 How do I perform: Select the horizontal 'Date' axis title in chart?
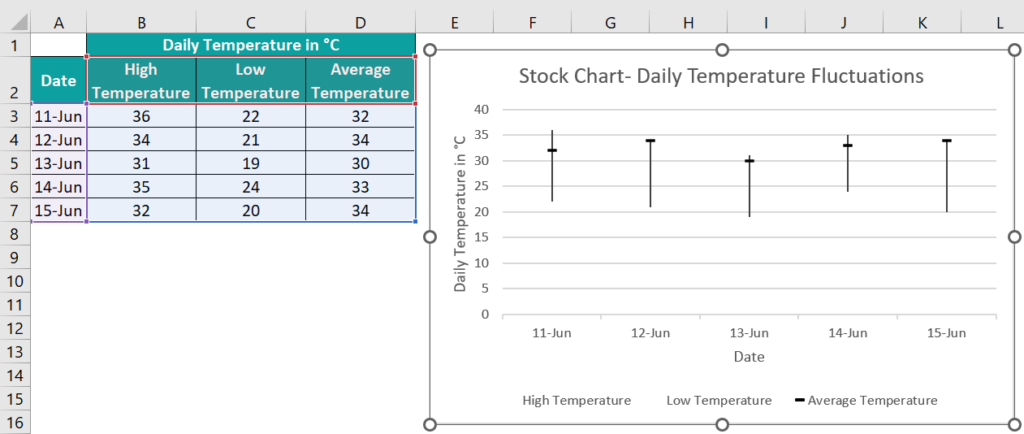(x=749, y=356)
